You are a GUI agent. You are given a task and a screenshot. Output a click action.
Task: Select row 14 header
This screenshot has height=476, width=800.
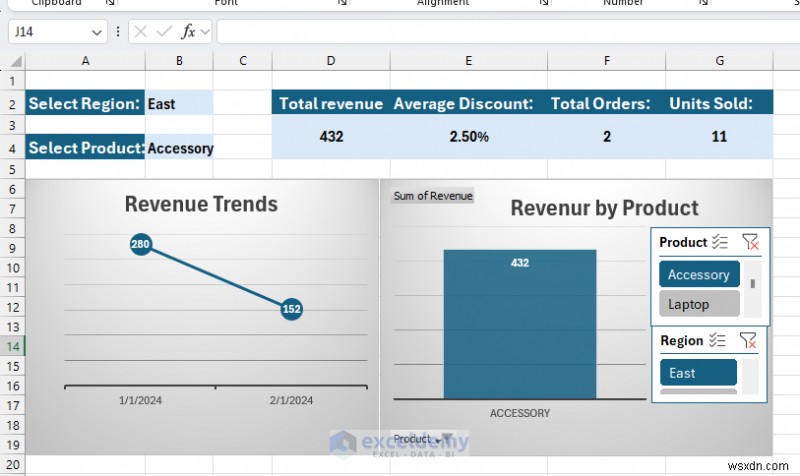(12, 347)
